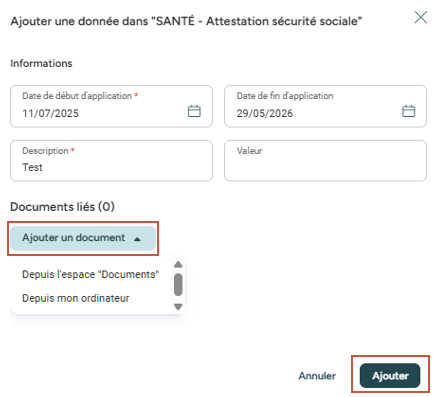The width and height of the screenshot is (441, 397).
Task: Click into the Description field containing Test
Action: pos(111,161)
